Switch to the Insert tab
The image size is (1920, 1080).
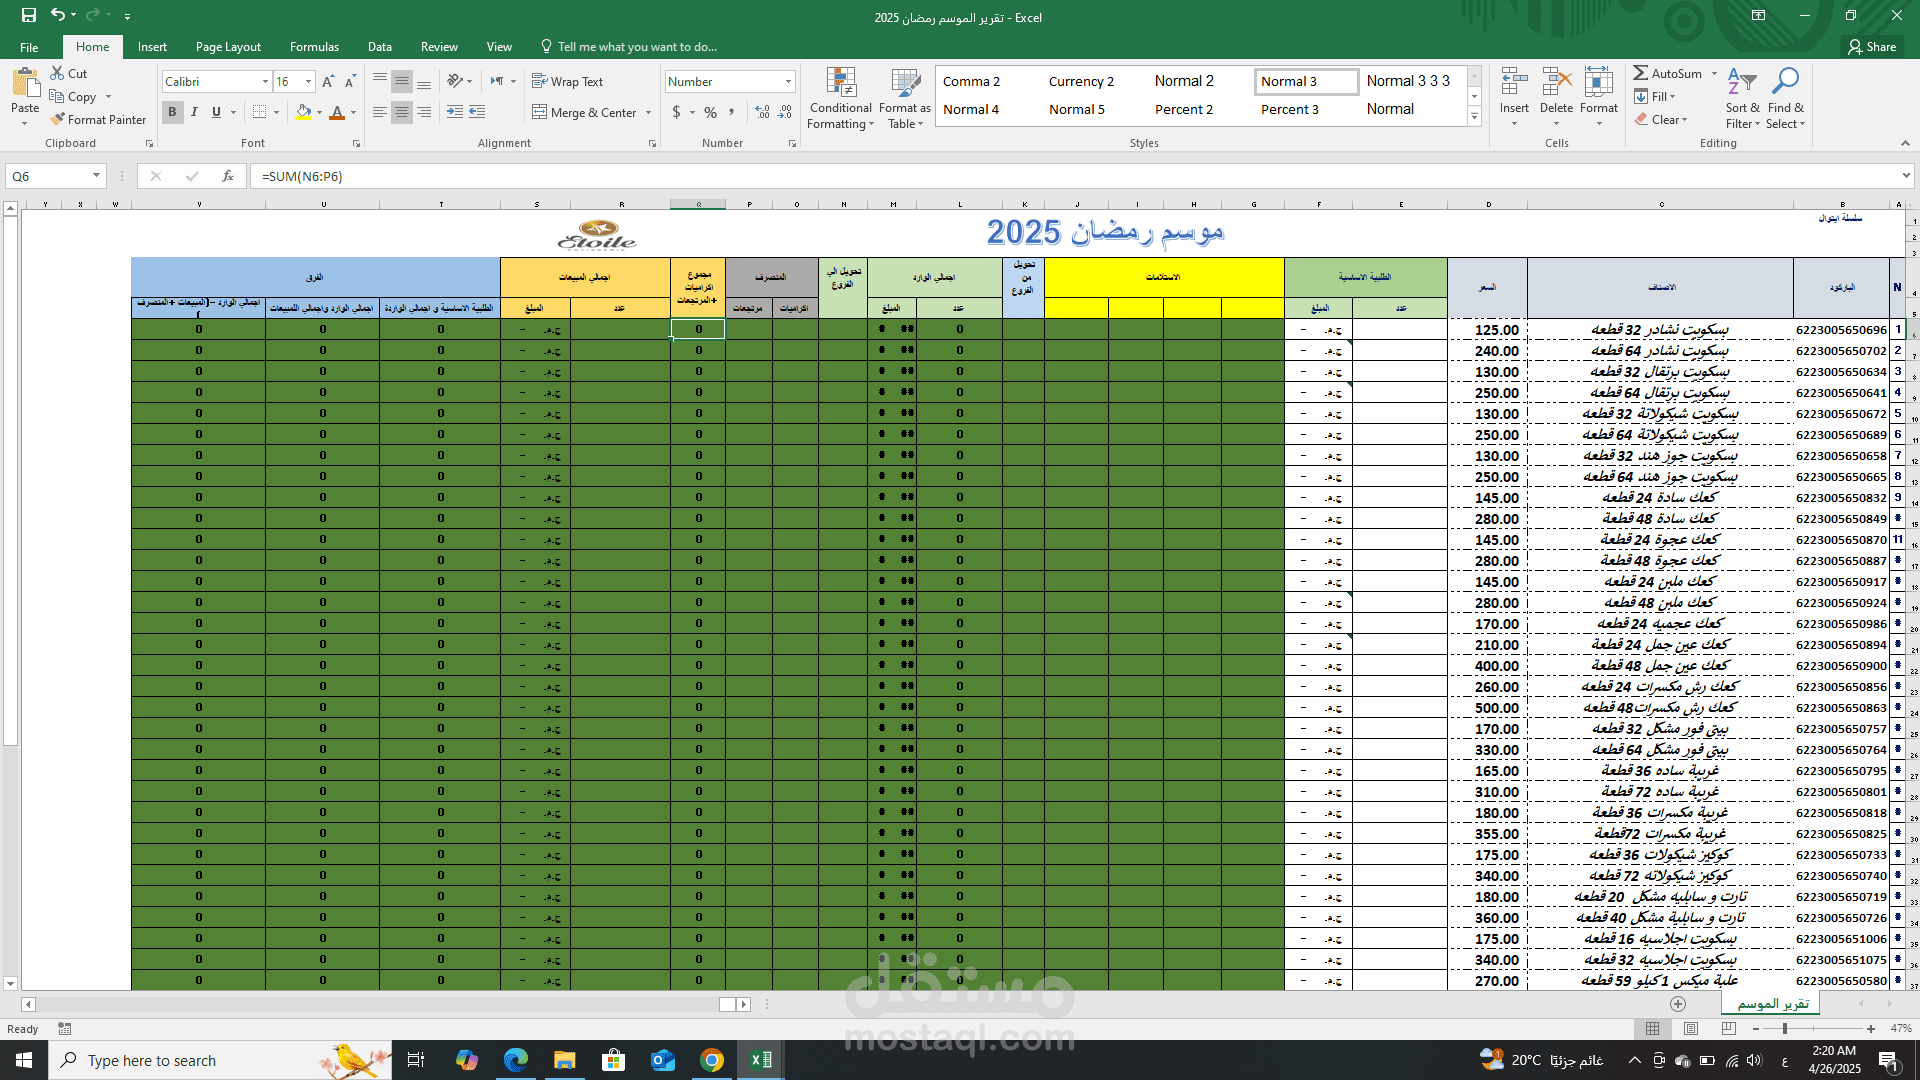coord(152,47)
